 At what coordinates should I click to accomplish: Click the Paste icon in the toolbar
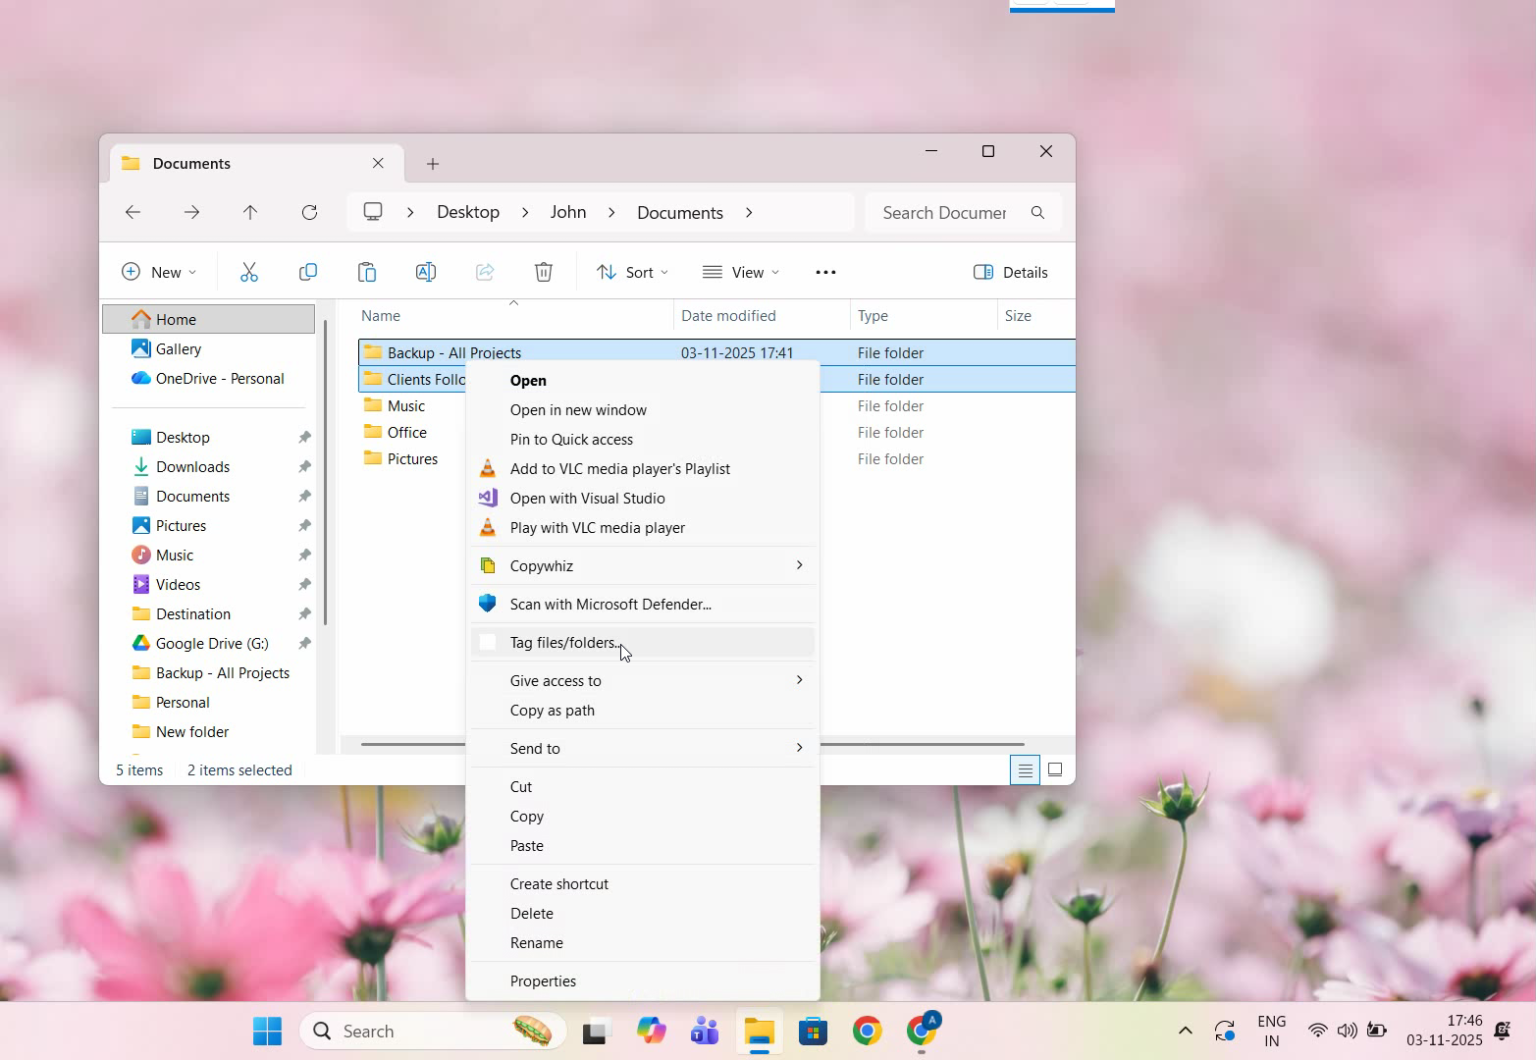coord(366,271)
